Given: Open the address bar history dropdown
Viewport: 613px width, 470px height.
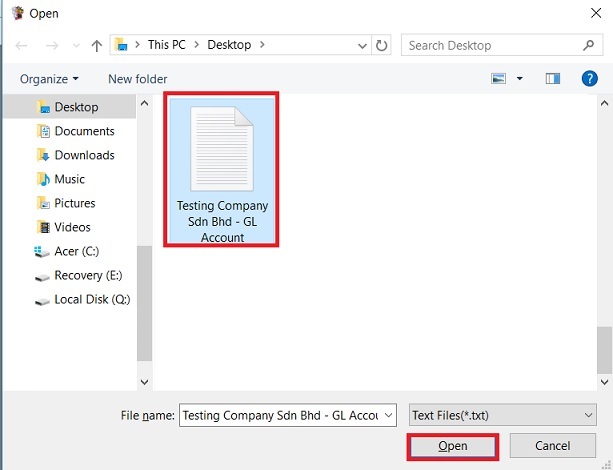Looking at the screenshot, I should click(x=362, y=46).
